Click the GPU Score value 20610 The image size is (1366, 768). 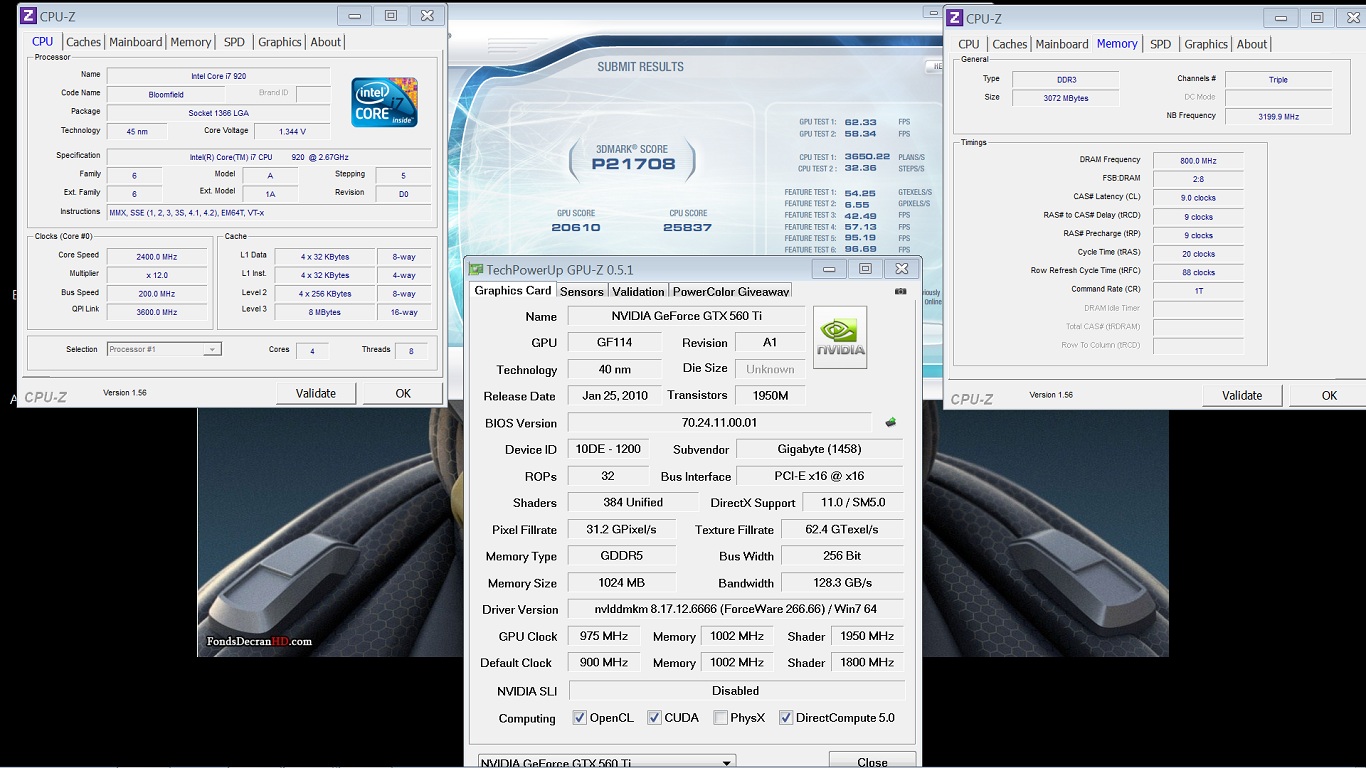click(576, 227)
